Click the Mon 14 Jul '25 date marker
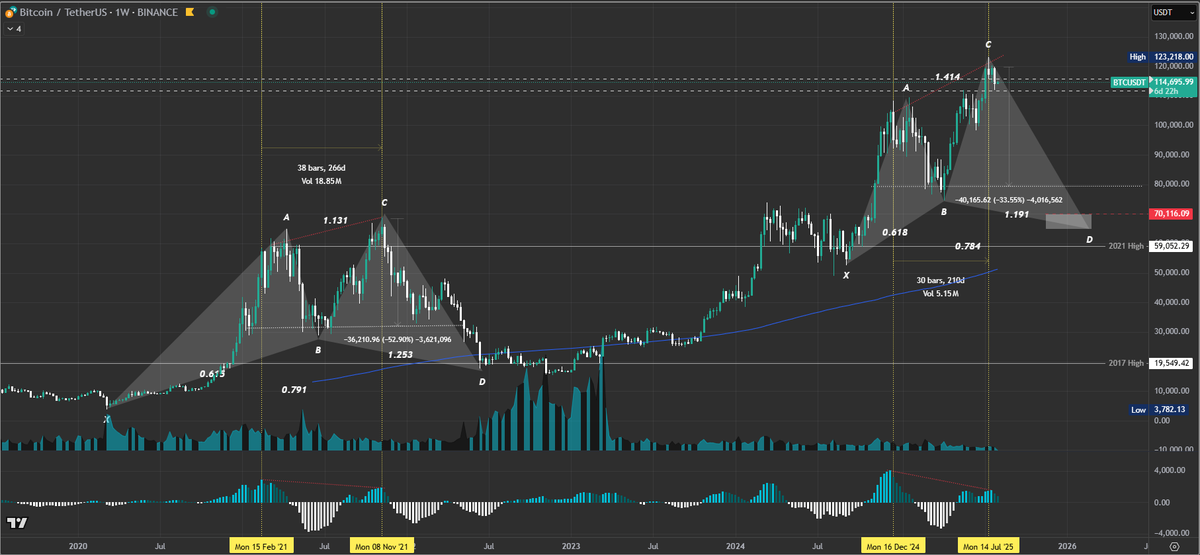The image size is (1200, 555). tap(989, 547)
